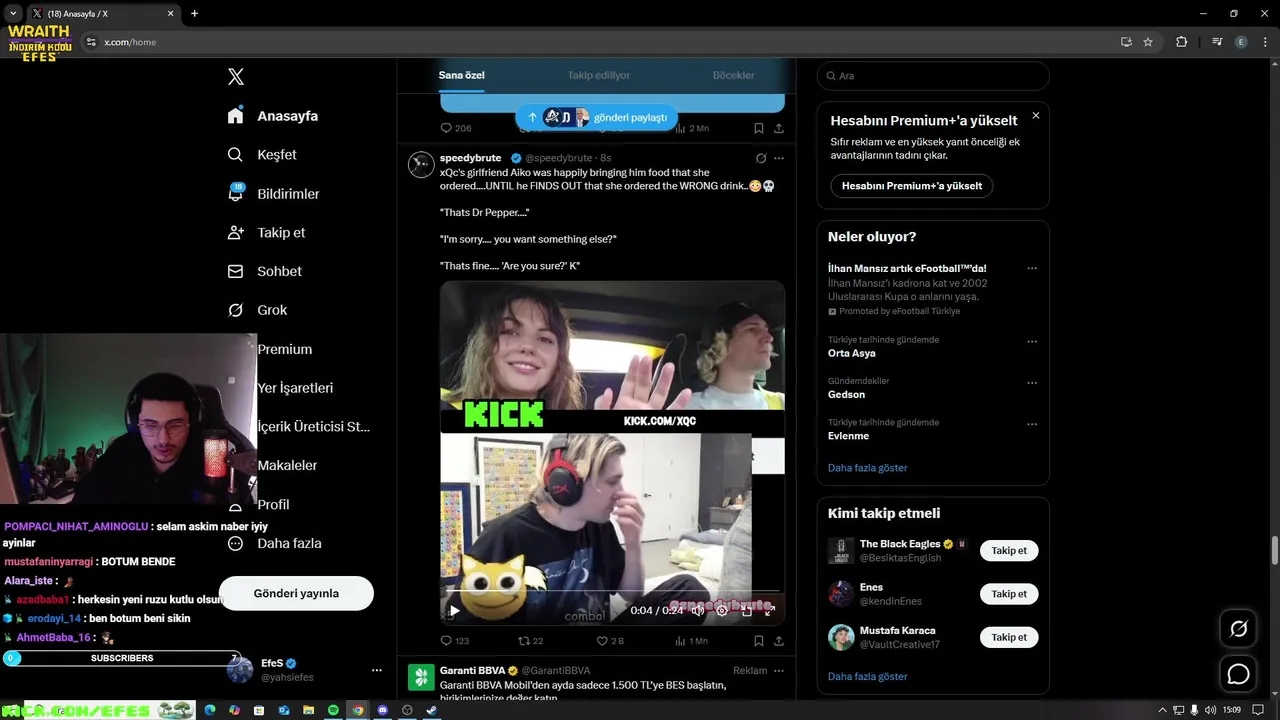Open Keşfet (Explore) in sidebar
This screenshot has width=1280, height=720.
tap(263, 155)
